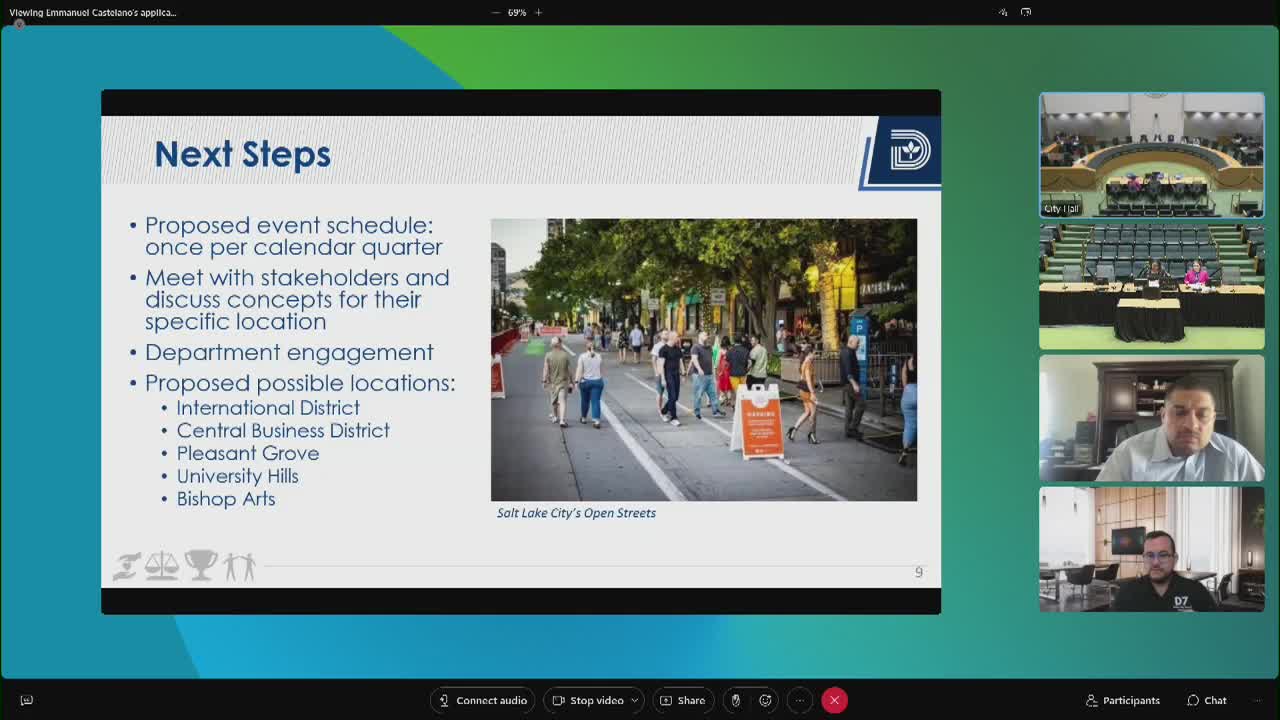The width and height of the screenshot is (1280, 720).
Task: Open the annotate tool in the top bar
Action: pyautogui.click(x=1003, y=12)
